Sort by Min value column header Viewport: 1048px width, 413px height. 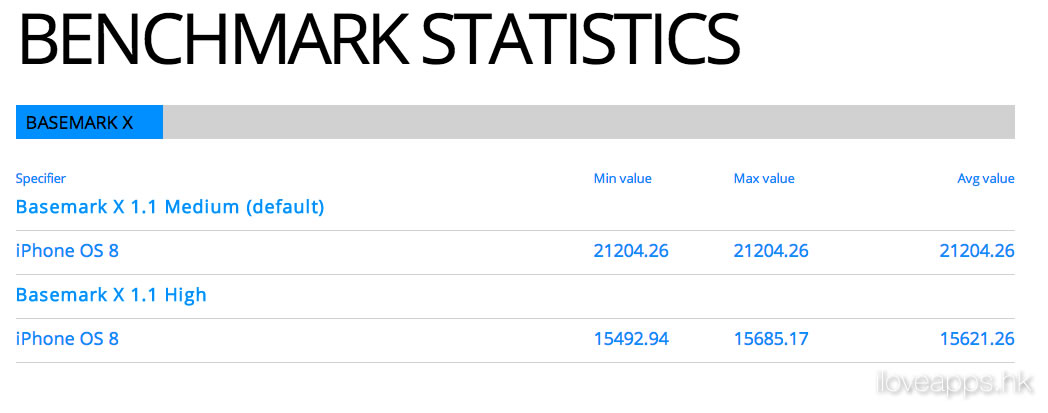(x=622, y=178)
